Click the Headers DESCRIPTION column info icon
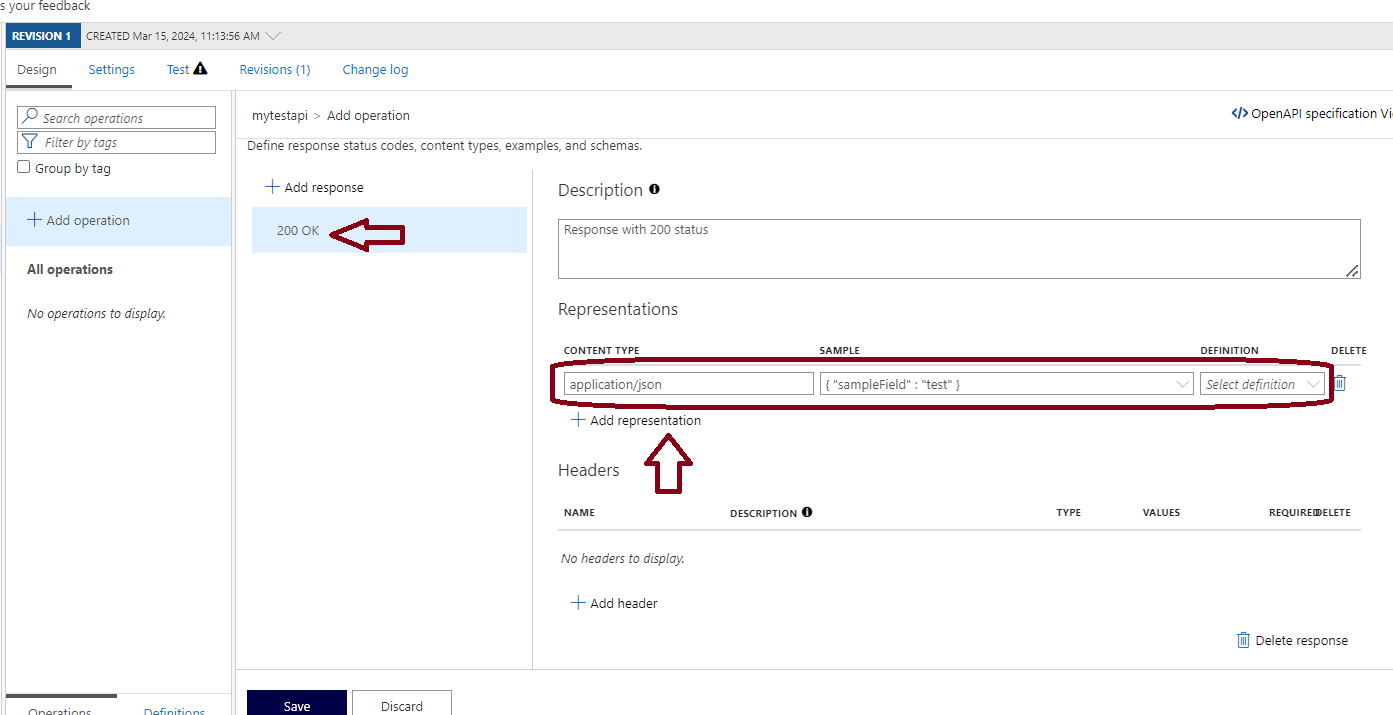The width and height of the screenshot is (1393, 715). coord(807,512)
